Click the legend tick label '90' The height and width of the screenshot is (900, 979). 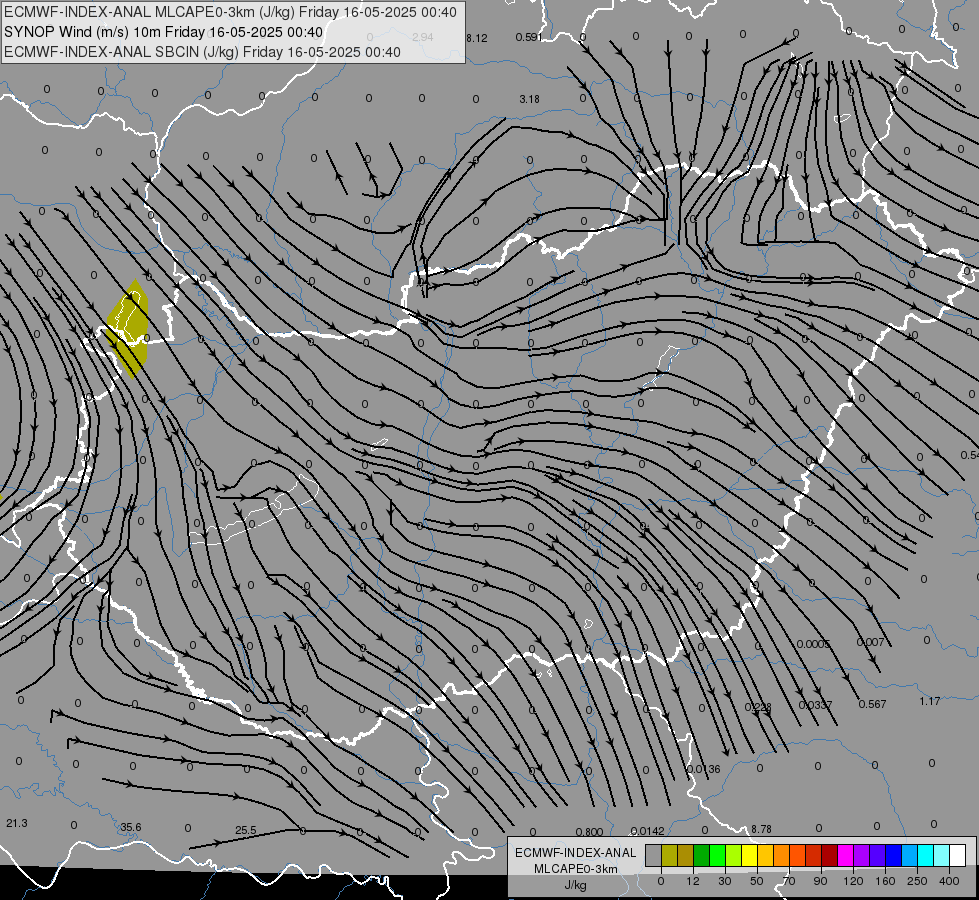click(x=820, y=881)
